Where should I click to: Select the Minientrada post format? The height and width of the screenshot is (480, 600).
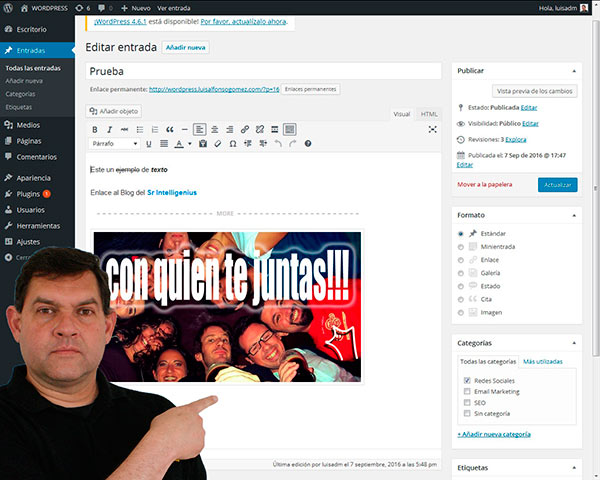[461, 247]
